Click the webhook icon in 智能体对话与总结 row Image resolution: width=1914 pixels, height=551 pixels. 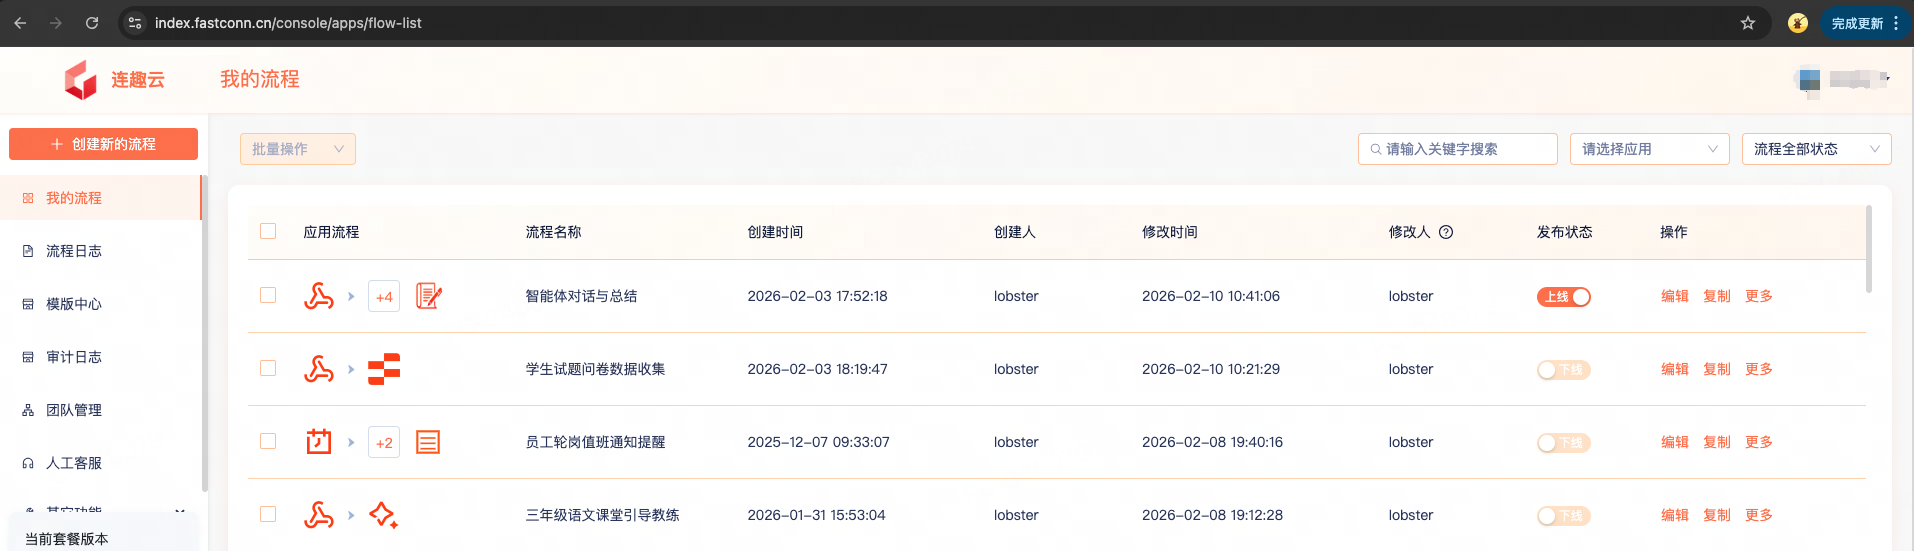[319, 296]
